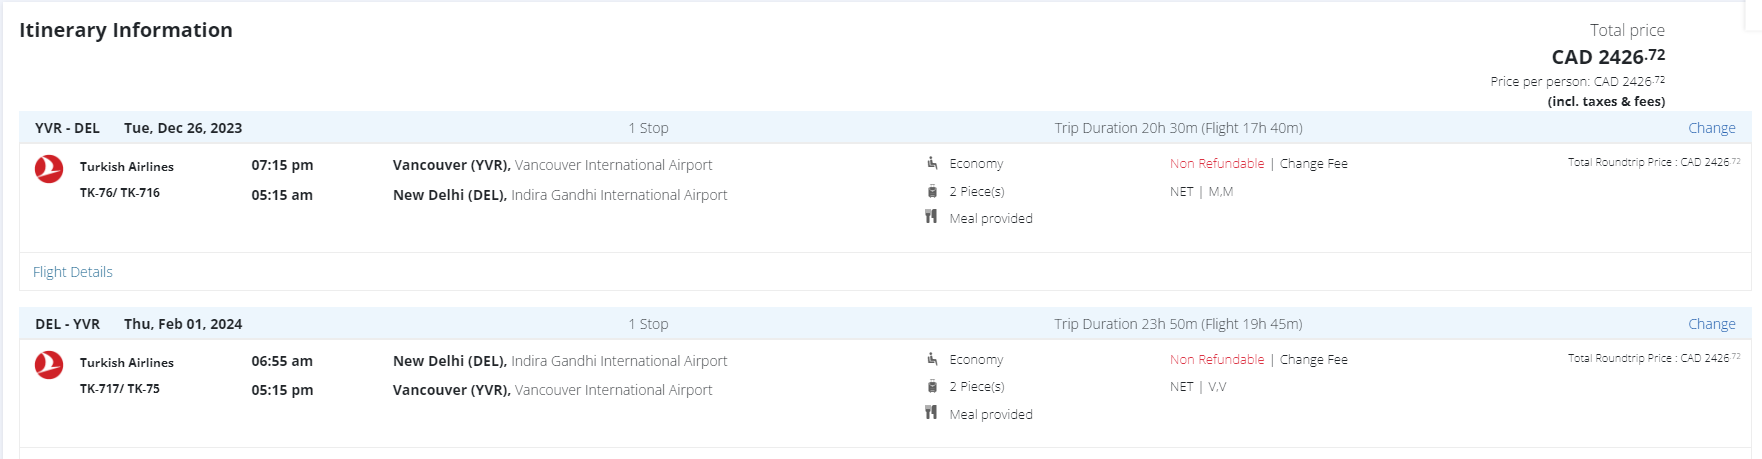Click Change for the DEL - YVR flight
This screenshot has height=459, width=1762.
pos(1711,324)
